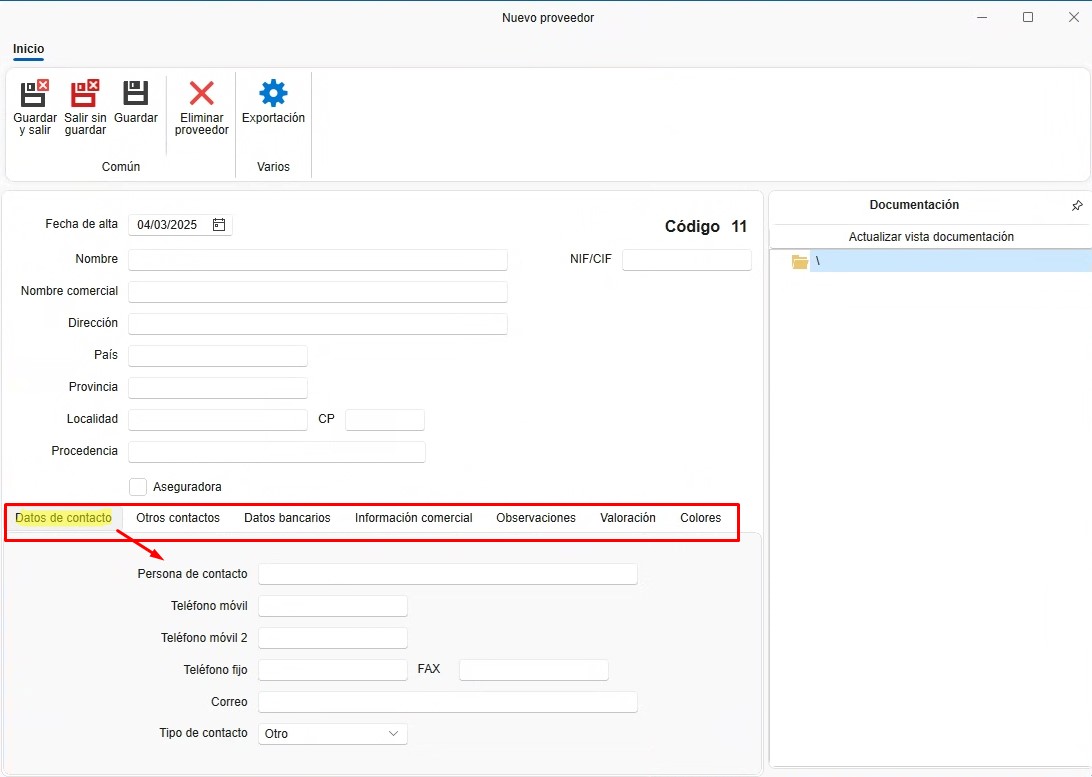Open Exportación gear icon
This screenshot has width=1092, height=777.
(x=273, y=93)
